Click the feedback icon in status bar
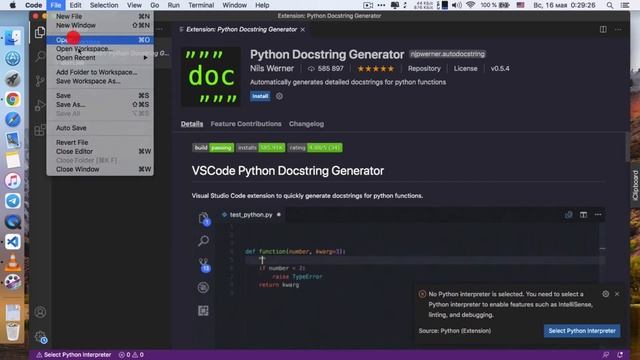This screenshot has width=640, height=360. coord(606,355)
